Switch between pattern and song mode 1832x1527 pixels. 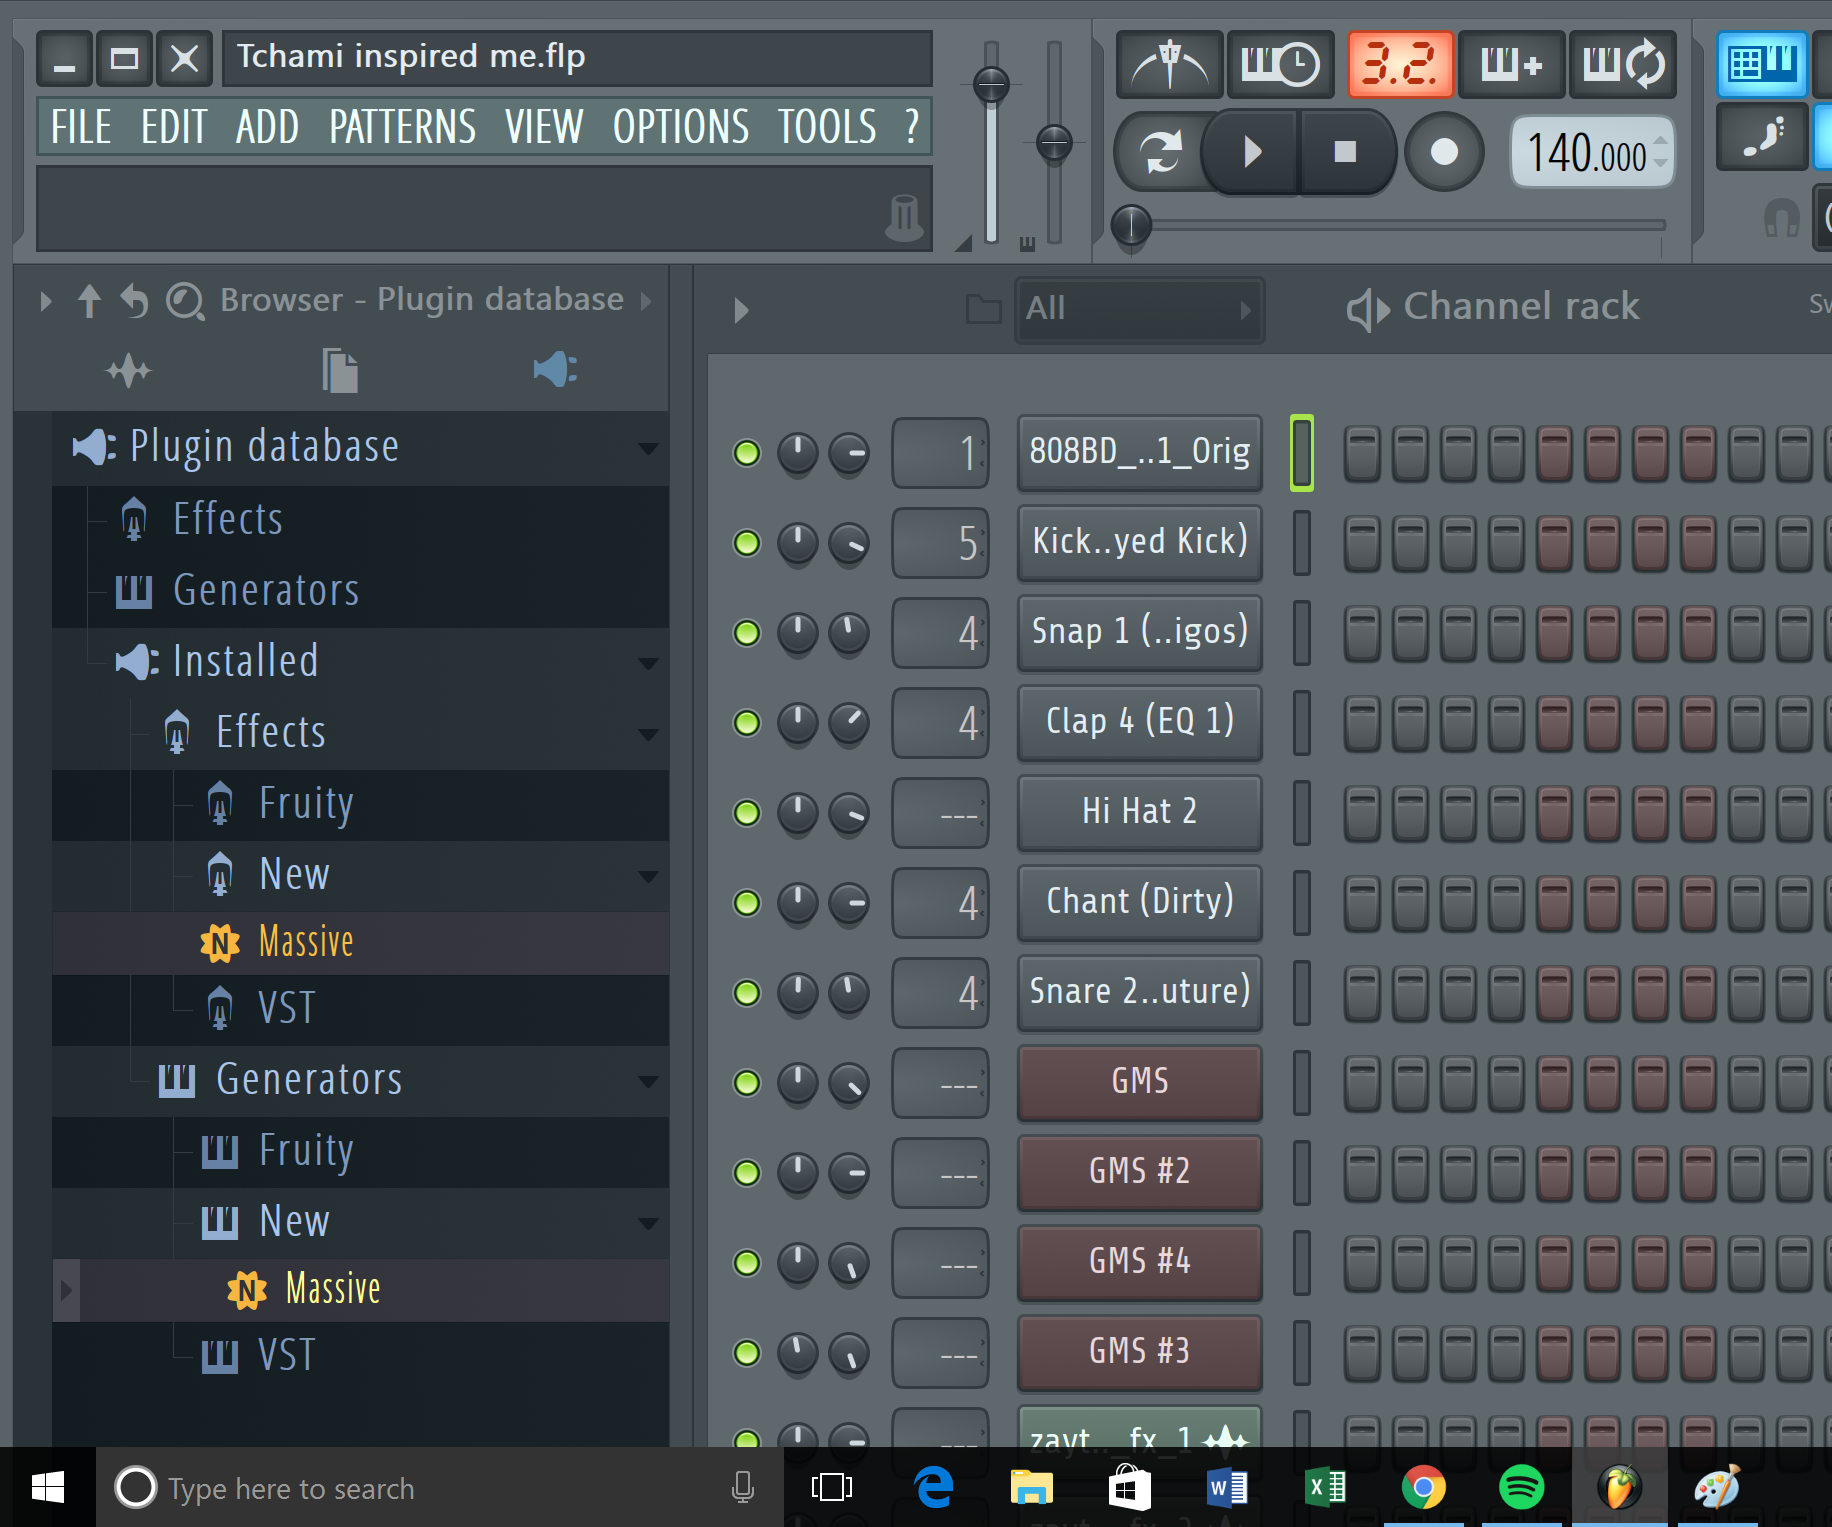coord(1162,152)
